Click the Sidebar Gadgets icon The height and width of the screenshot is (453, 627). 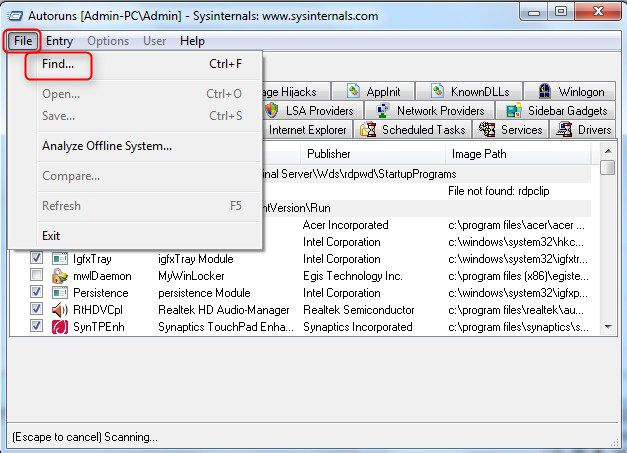[514, 110]
